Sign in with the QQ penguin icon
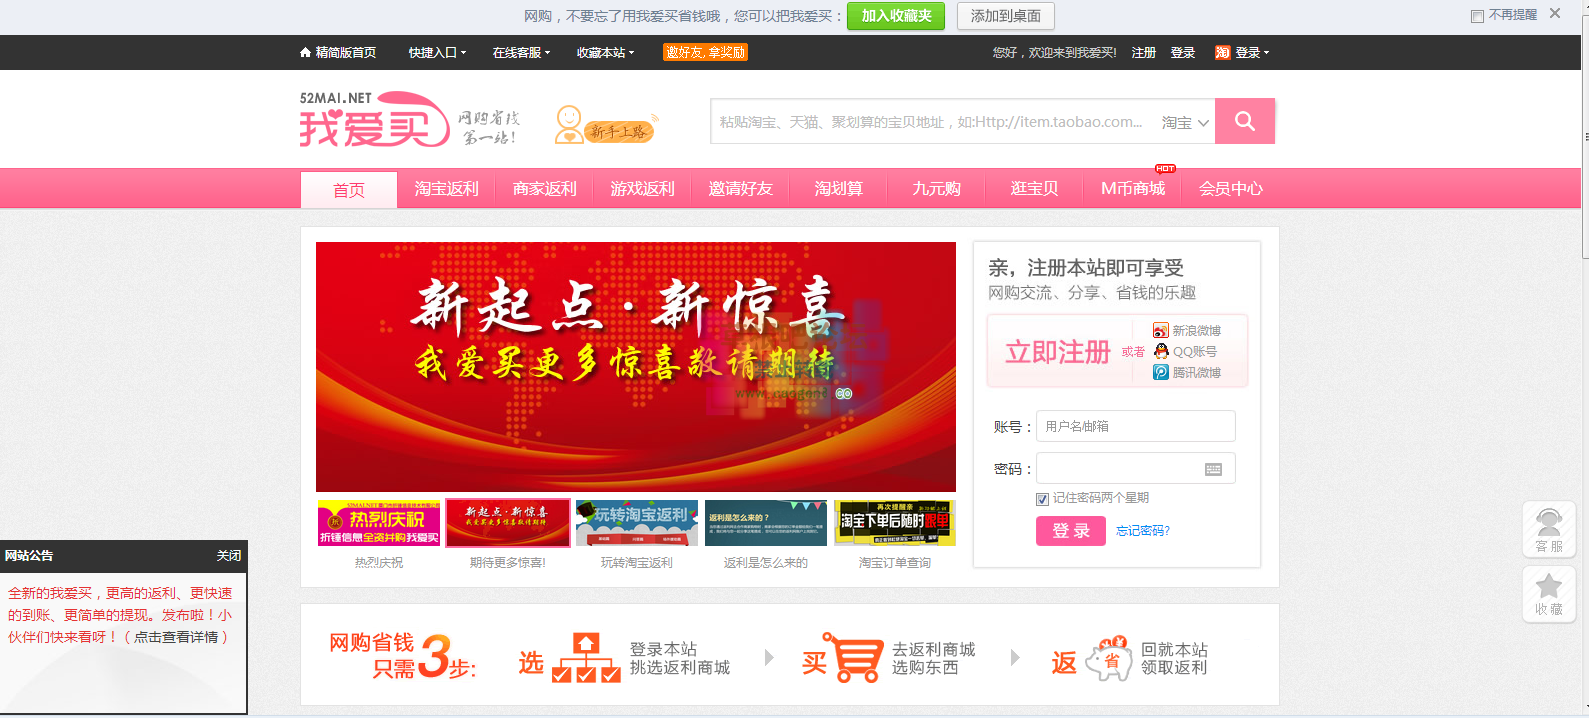This screenshot has height=718, width=1589. 1161,351
